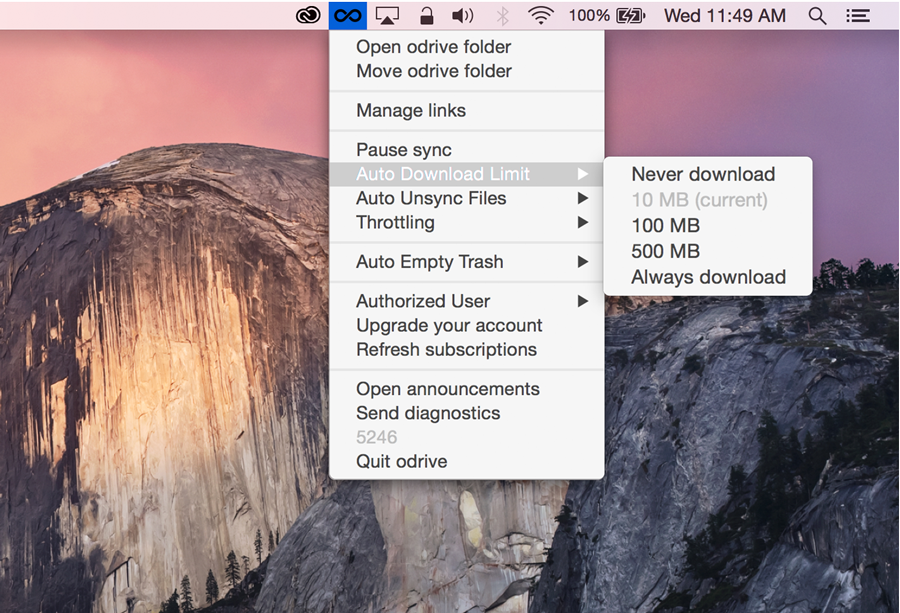This screenshot has height=613, width=900.
Task: Choose Open odrive folder
Action: (467, 47)
